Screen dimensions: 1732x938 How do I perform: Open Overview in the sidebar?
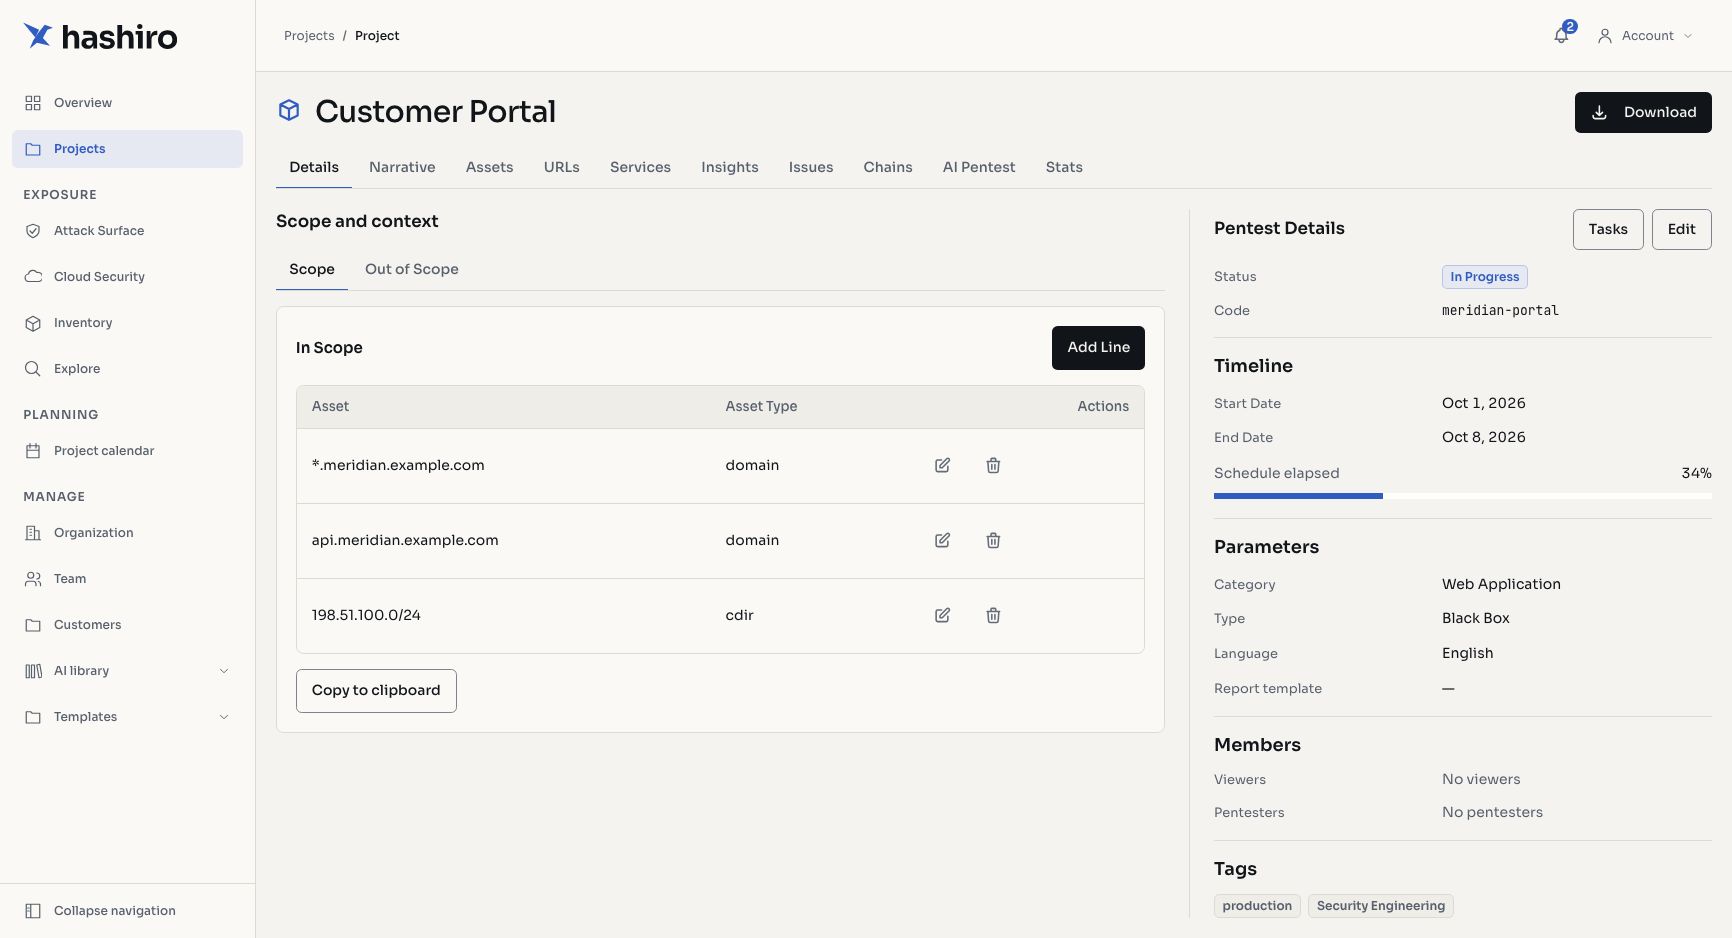127,103
